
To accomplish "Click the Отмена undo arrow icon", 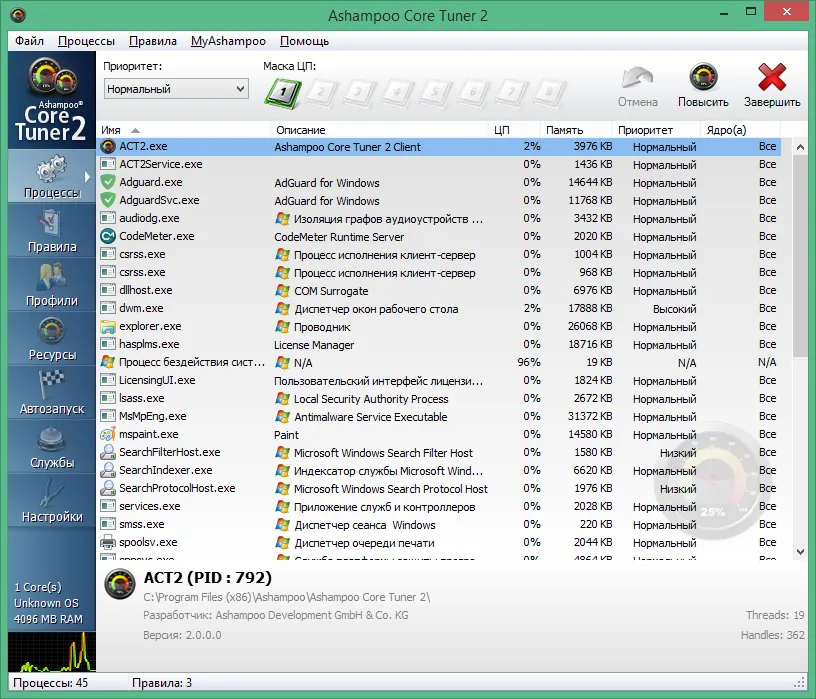I will point(638,78).
